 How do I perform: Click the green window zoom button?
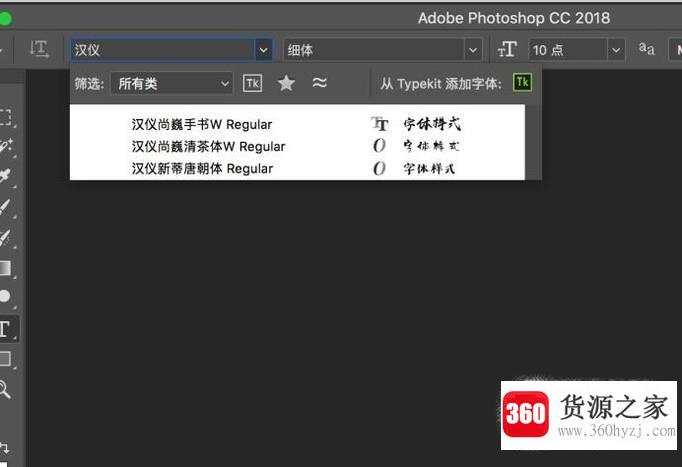[4, 19]
